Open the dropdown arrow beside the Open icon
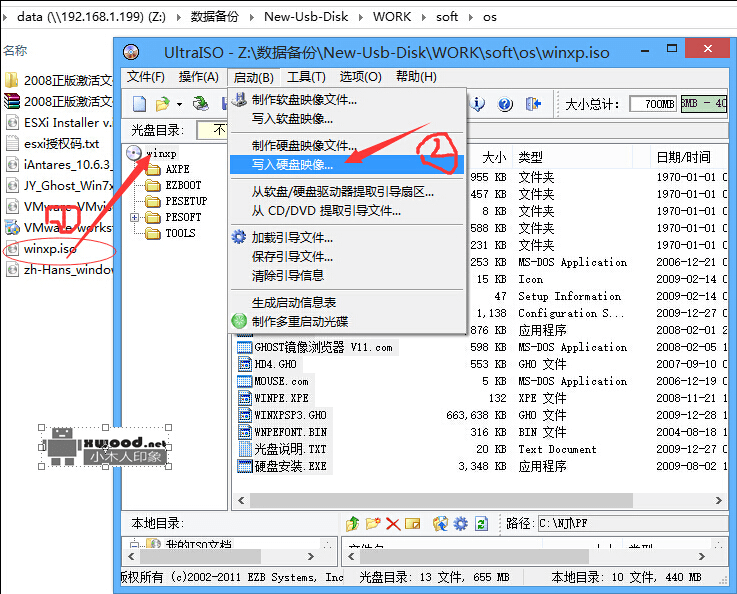 click(179, 104)
